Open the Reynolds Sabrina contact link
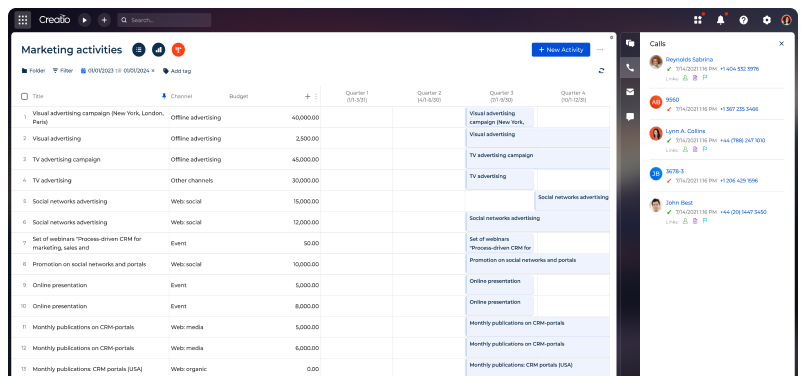This screenshot has width=806, height=376. [x=689, y=60]
